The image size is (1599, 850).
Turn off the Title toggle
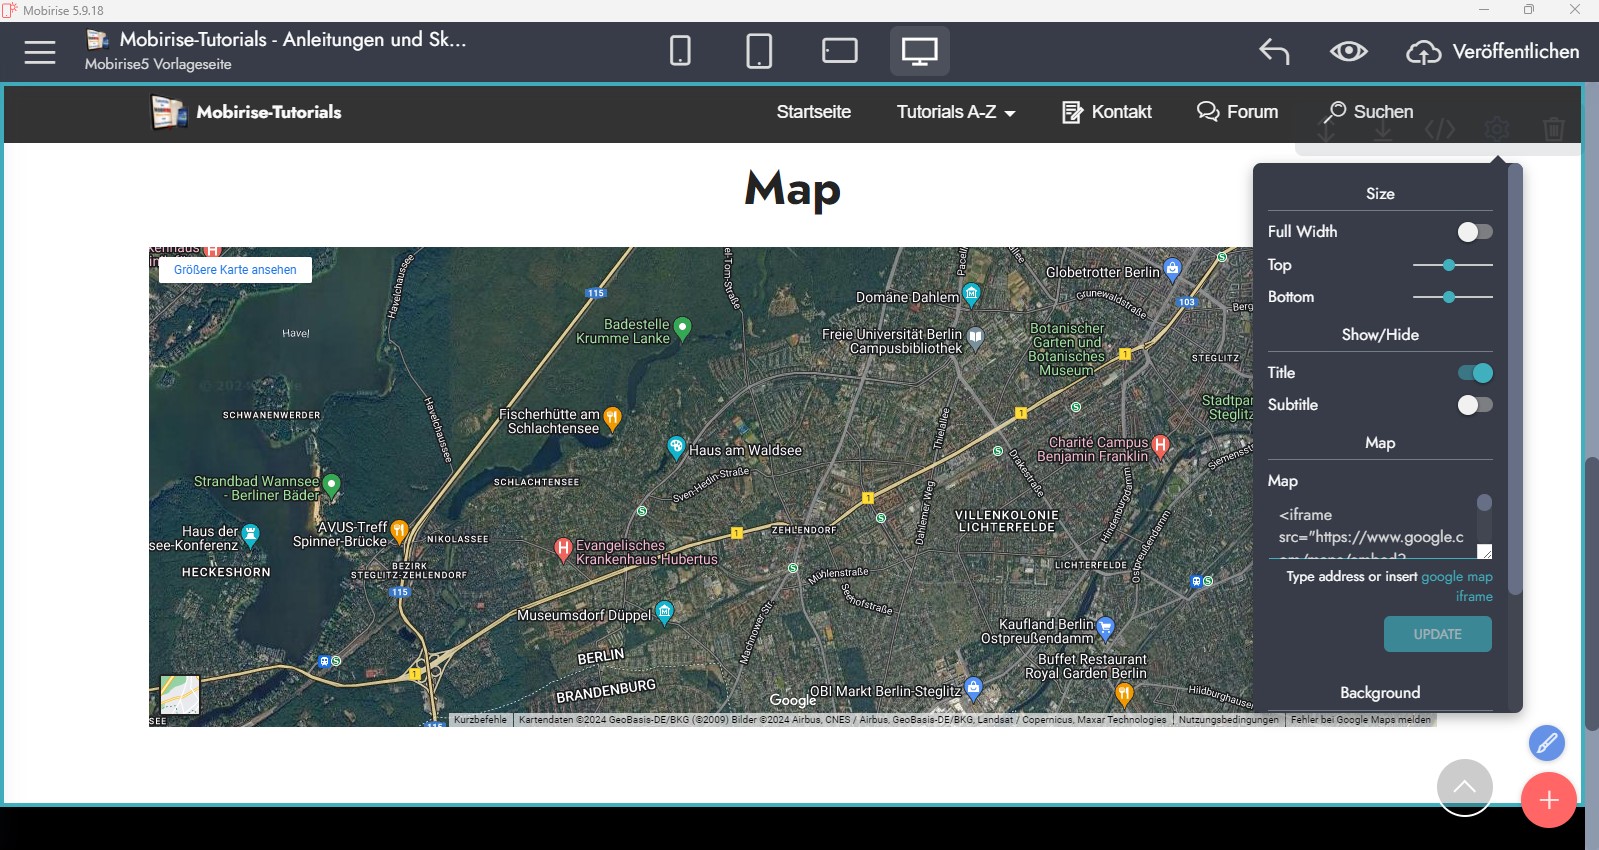point(1474,373)
